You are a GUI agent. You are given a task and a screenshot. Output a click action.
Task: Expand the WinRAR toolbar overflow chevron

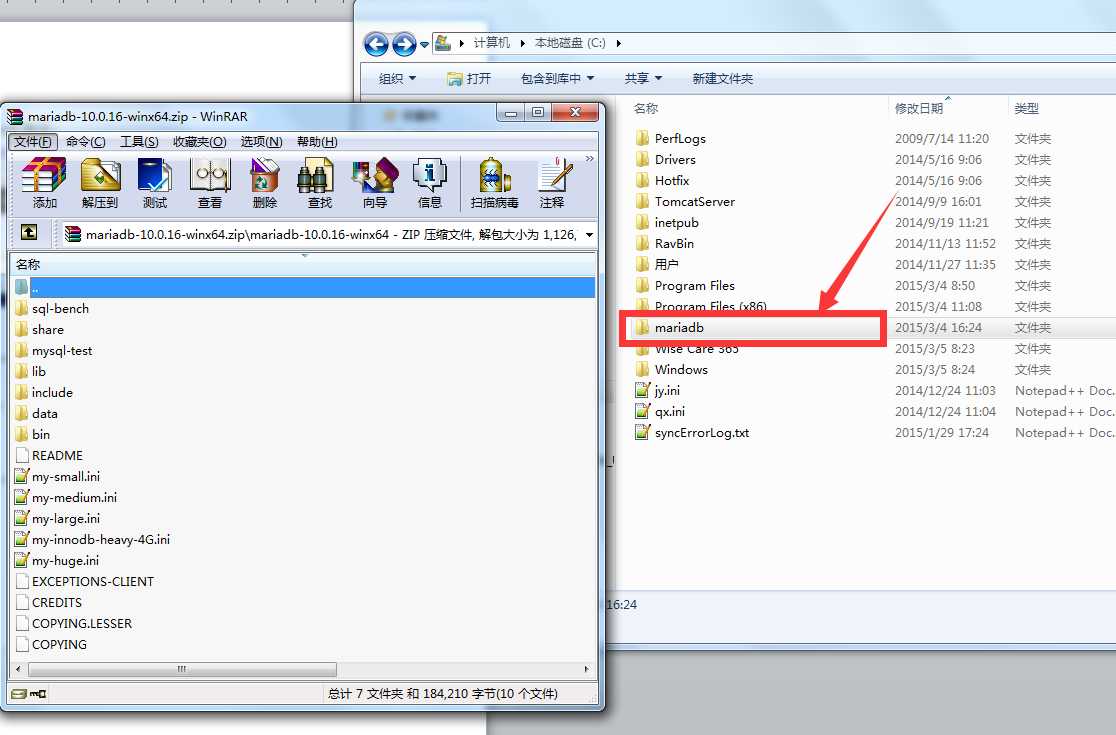(589, 159)
